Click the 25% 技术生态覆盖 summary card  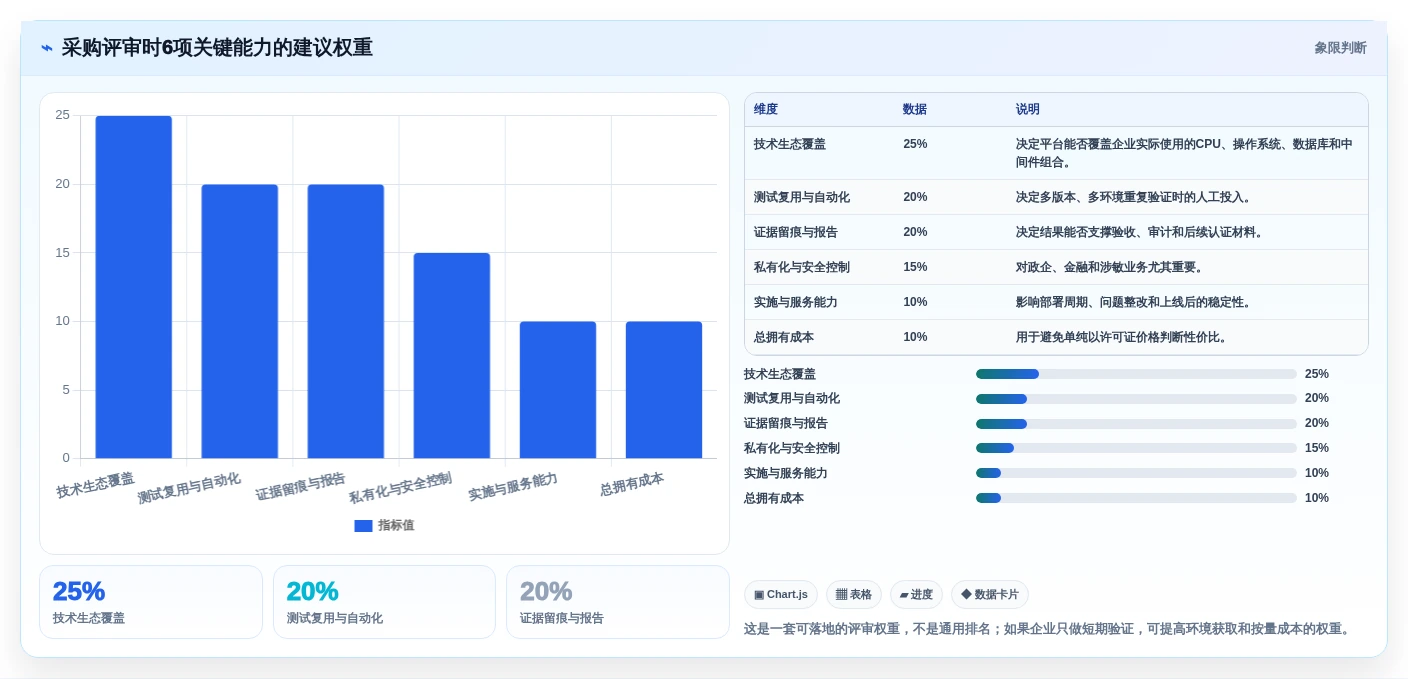pyautogui.click(x=151, y=602)
